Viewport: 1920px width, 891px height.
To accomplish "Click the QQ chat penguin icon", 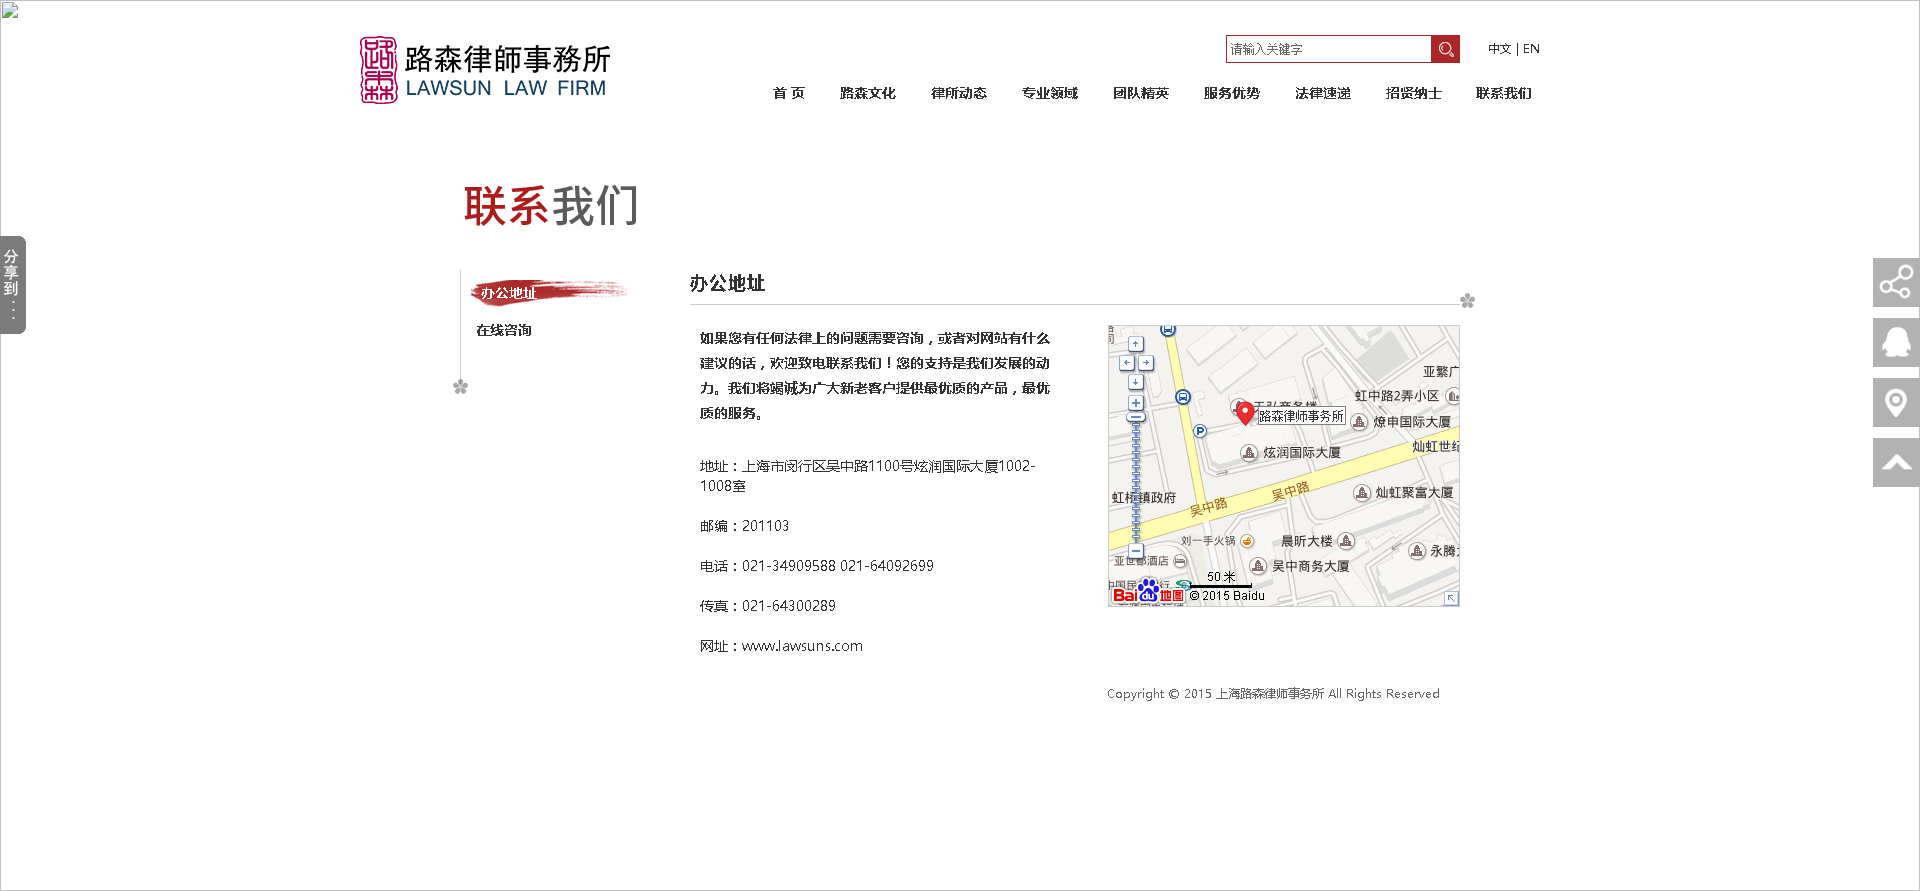I will (x=1895, y=343).
